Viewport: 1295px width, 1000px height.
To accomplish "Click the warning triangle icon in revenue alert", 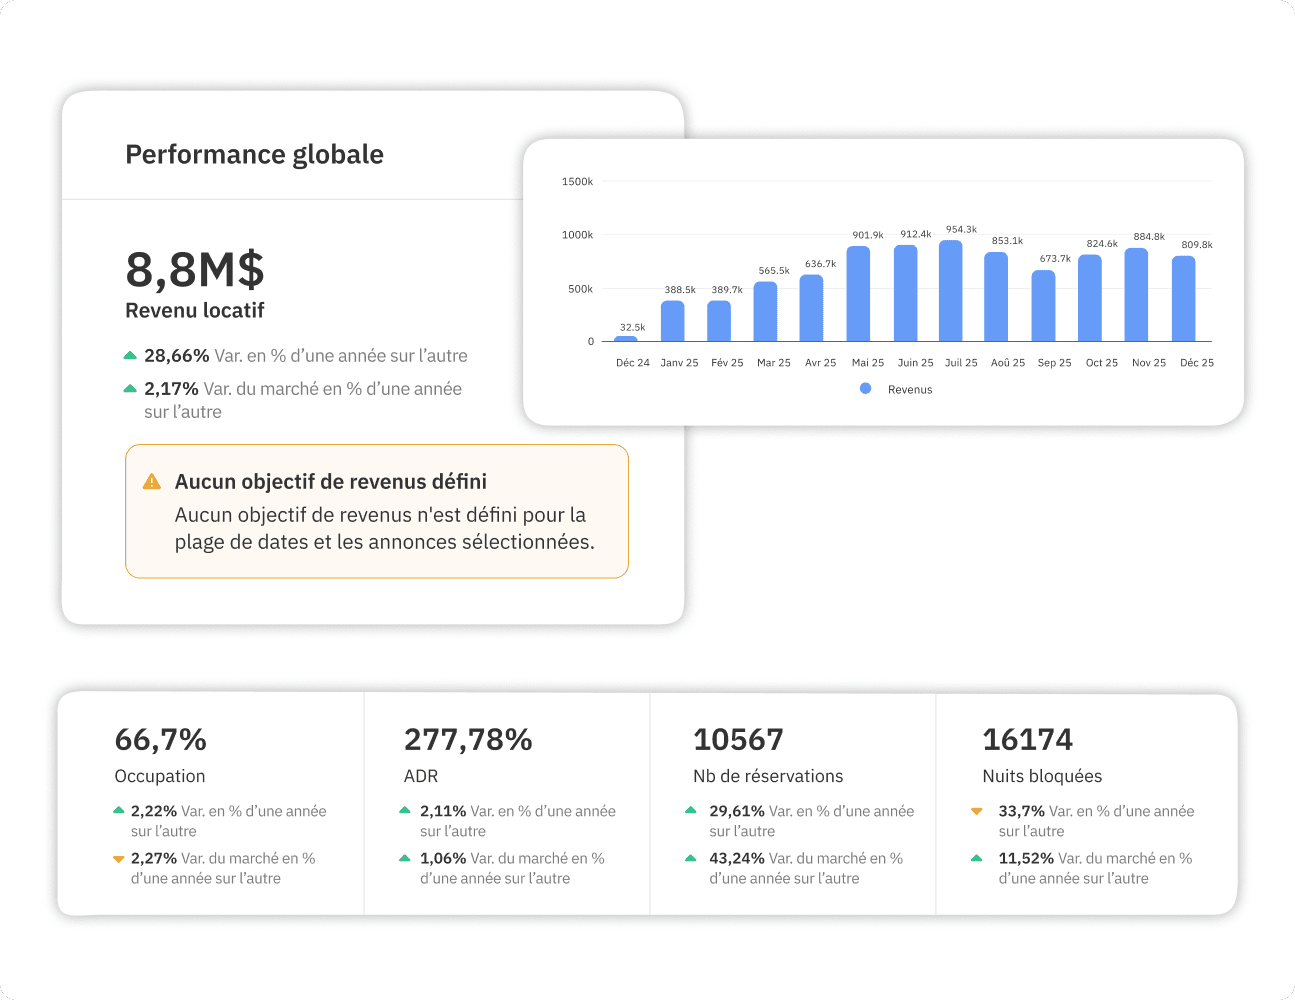I will tap(152, 482).
